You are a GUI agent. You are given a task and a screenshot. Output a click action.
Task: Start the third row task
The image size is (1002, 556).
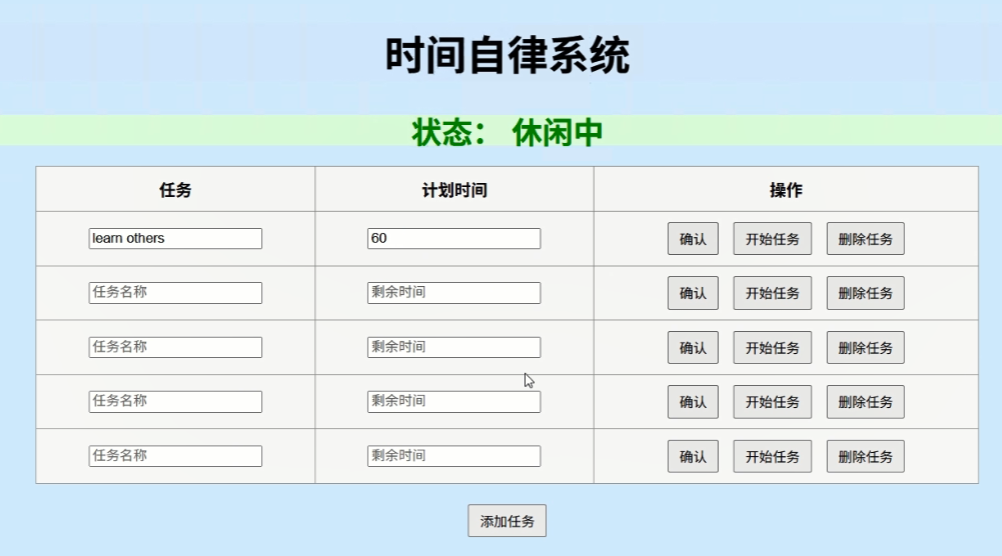coord(772,348)
